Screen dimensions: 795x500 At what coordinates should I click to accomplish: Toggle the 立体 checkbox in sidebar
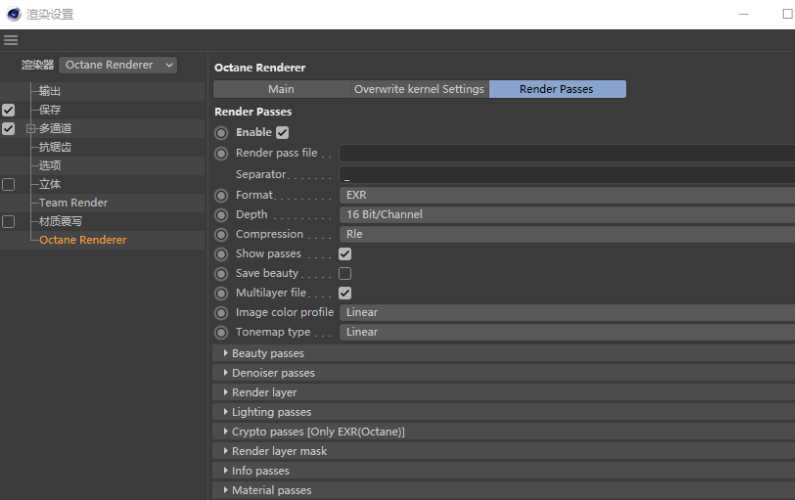9,184
